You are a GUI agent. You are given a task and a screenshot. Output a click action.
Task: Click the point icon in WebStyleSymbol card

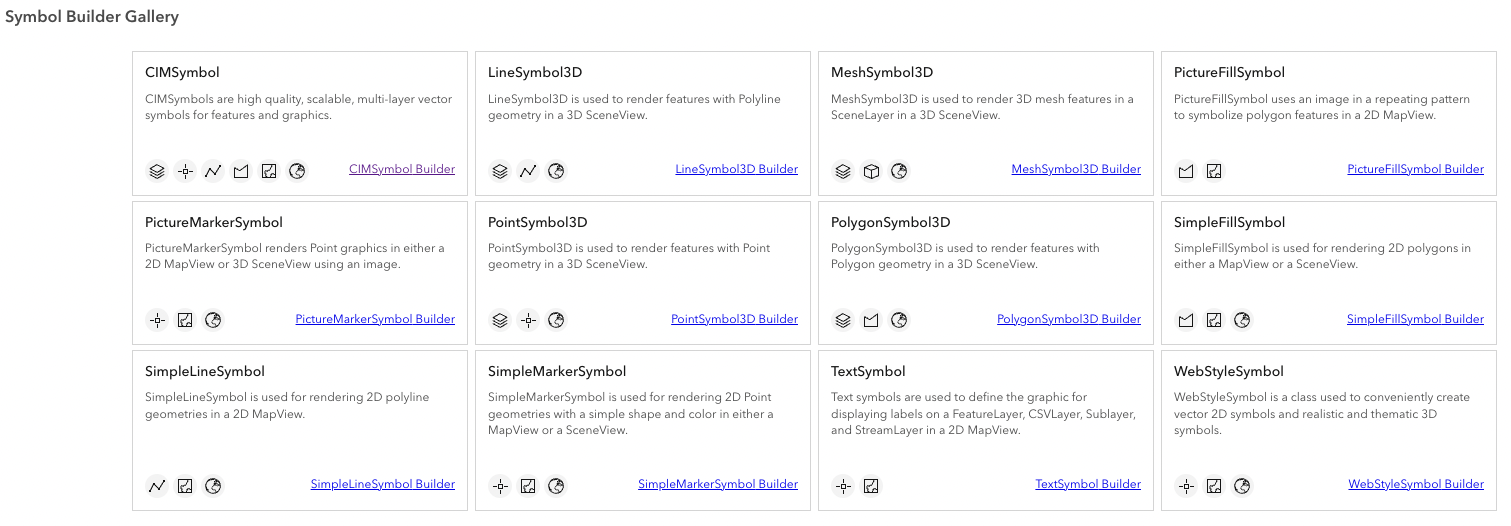click(x=1186, y=486)
